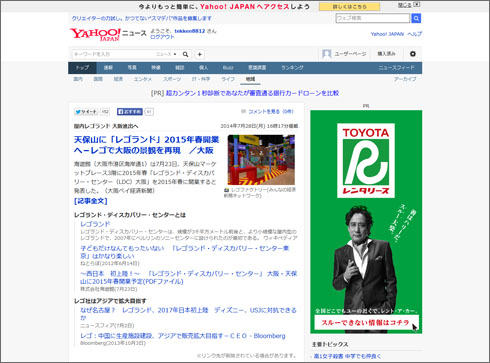Screen dimensions: 490x363
Task: Open the IT・科学 category
Action: pyautogui.click(x=201, y=79)
